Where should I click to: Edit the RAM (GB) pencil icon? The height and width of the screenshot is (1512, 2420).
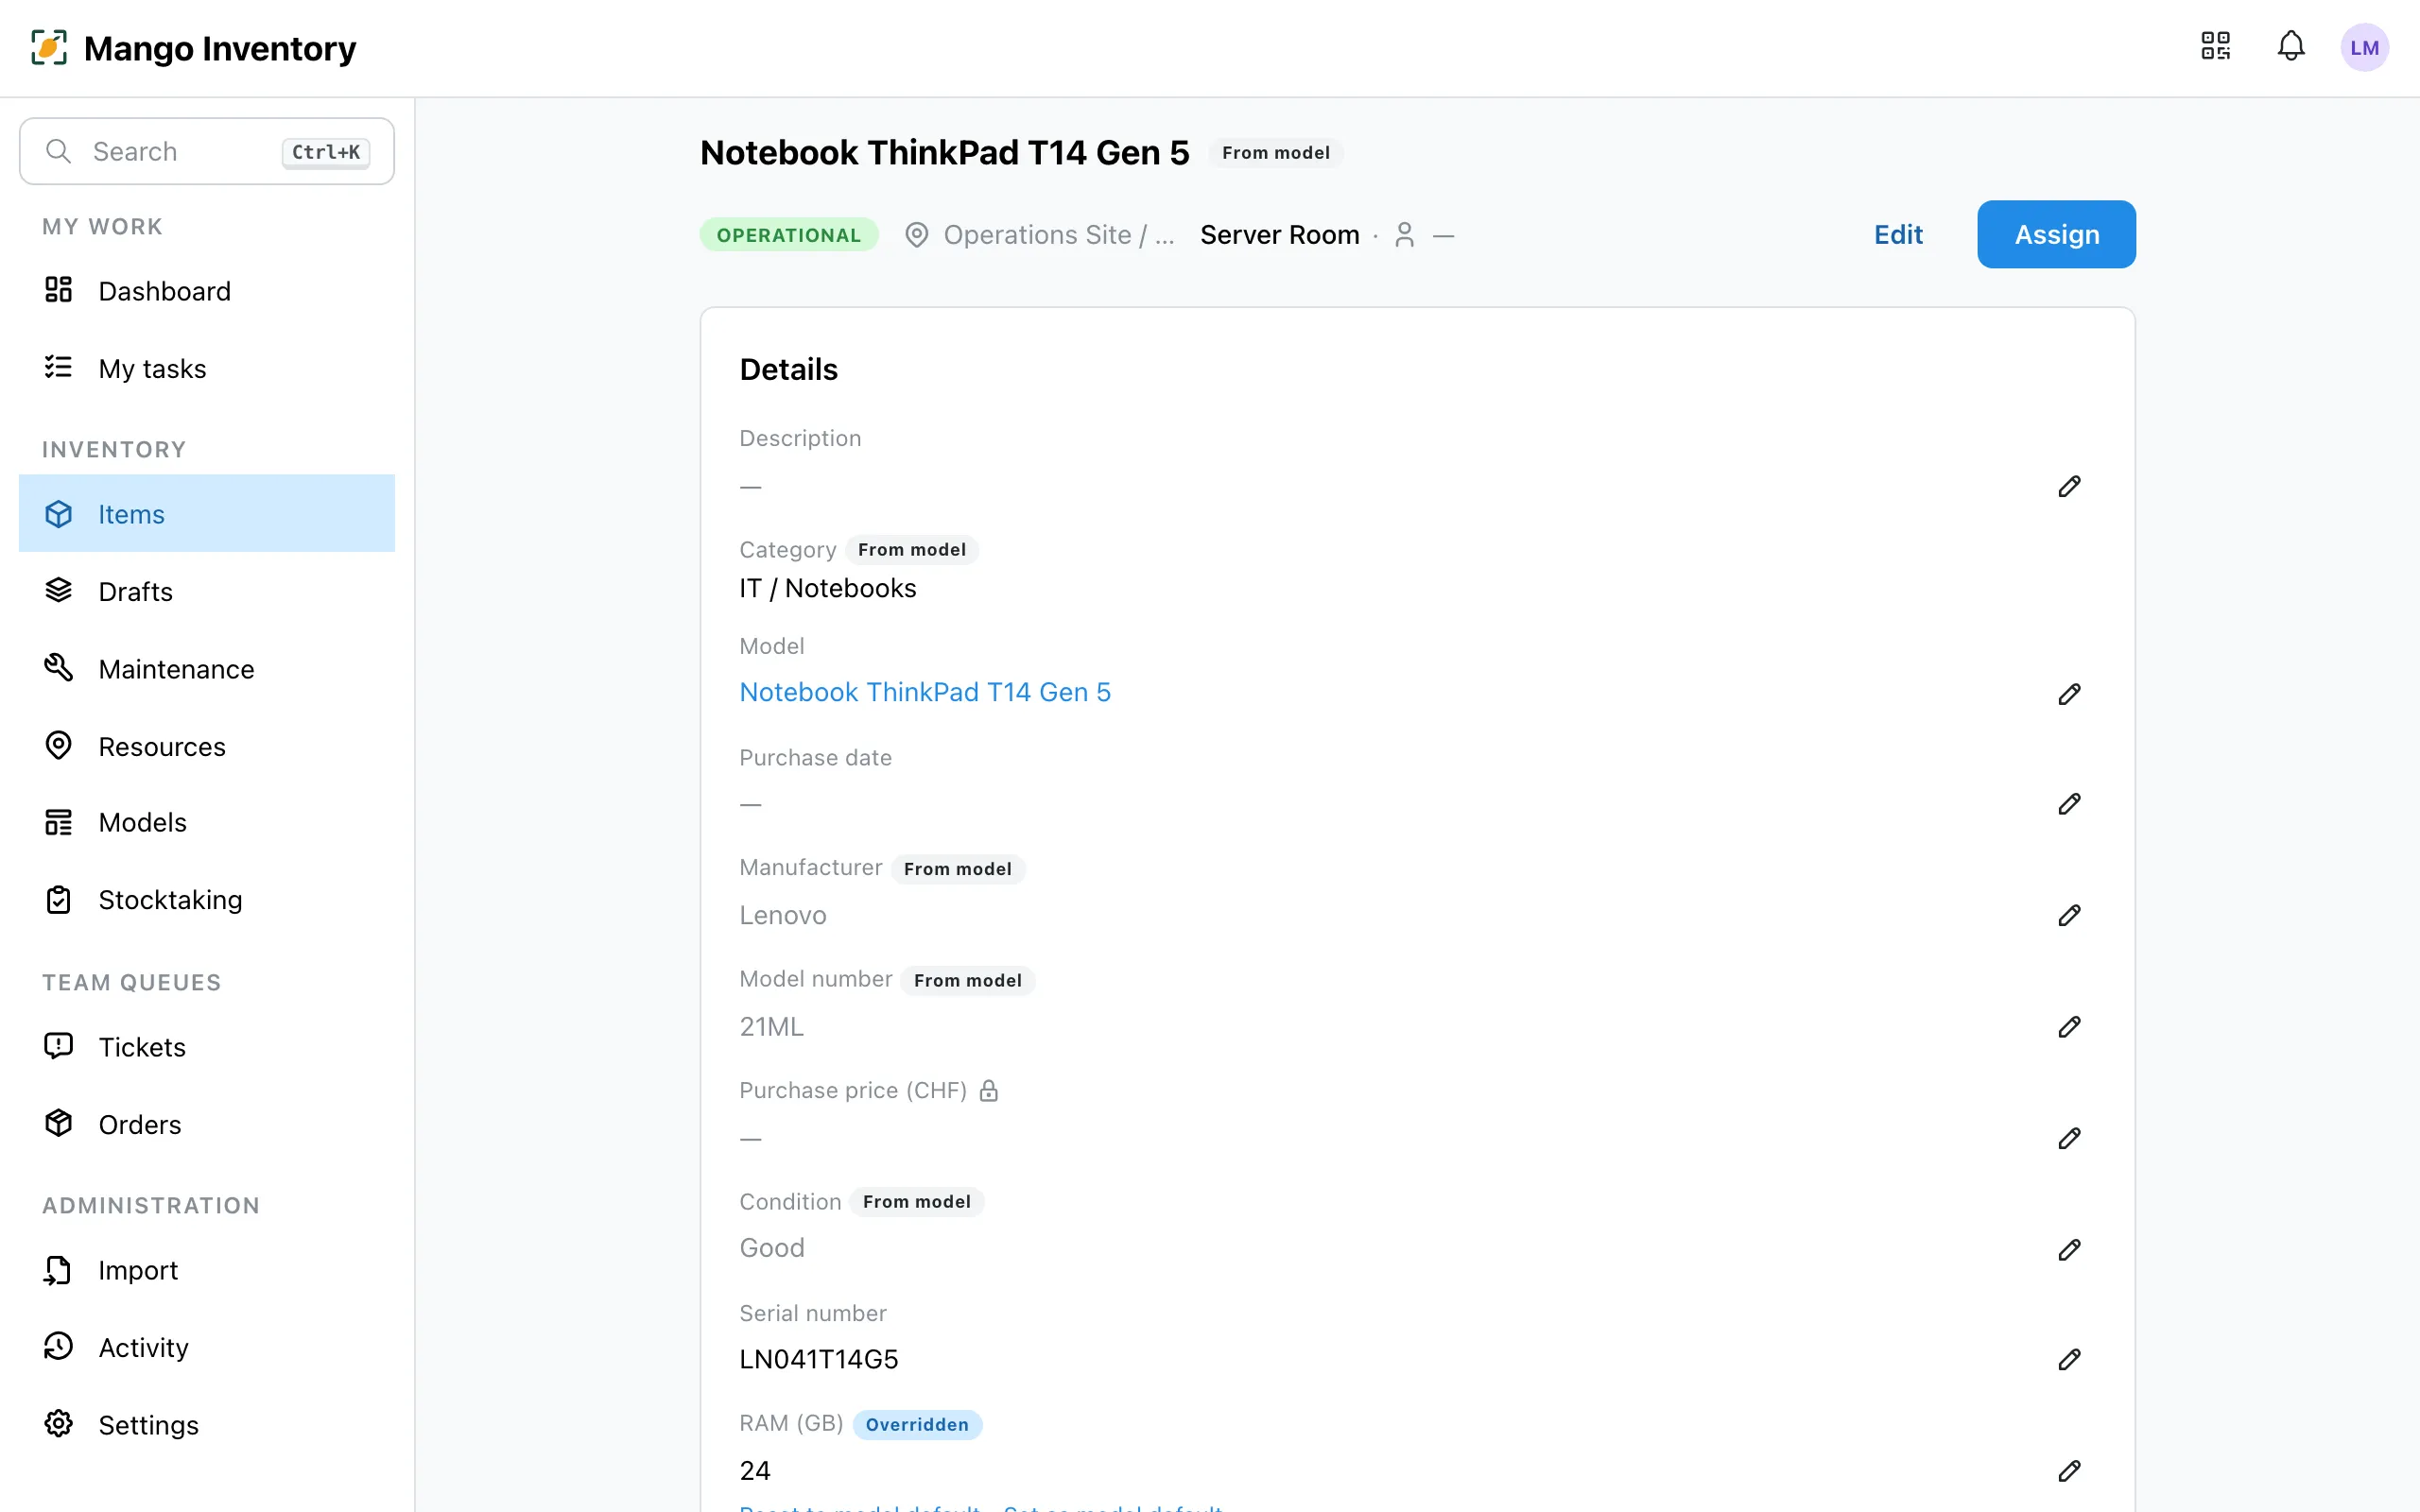tap(2069, 1471)
